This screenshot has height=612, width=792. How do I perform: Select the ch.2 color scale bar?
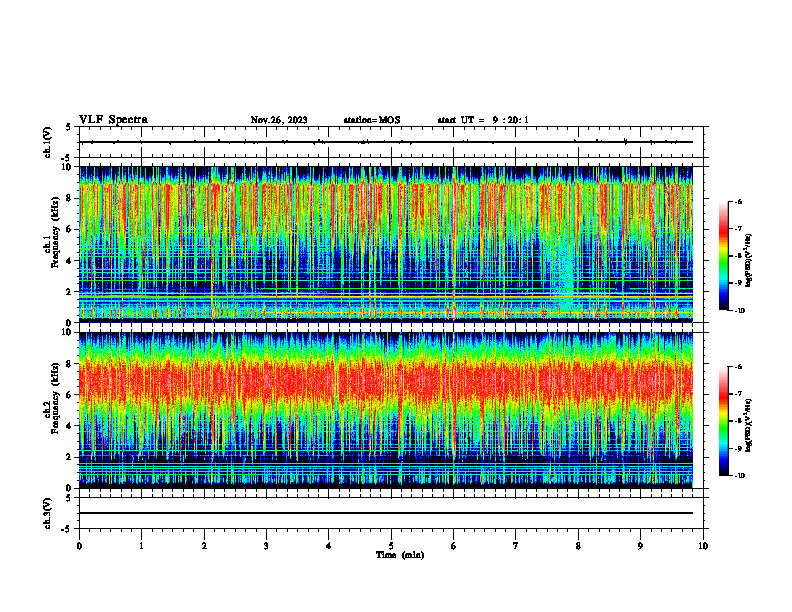(x=723, y=421)
